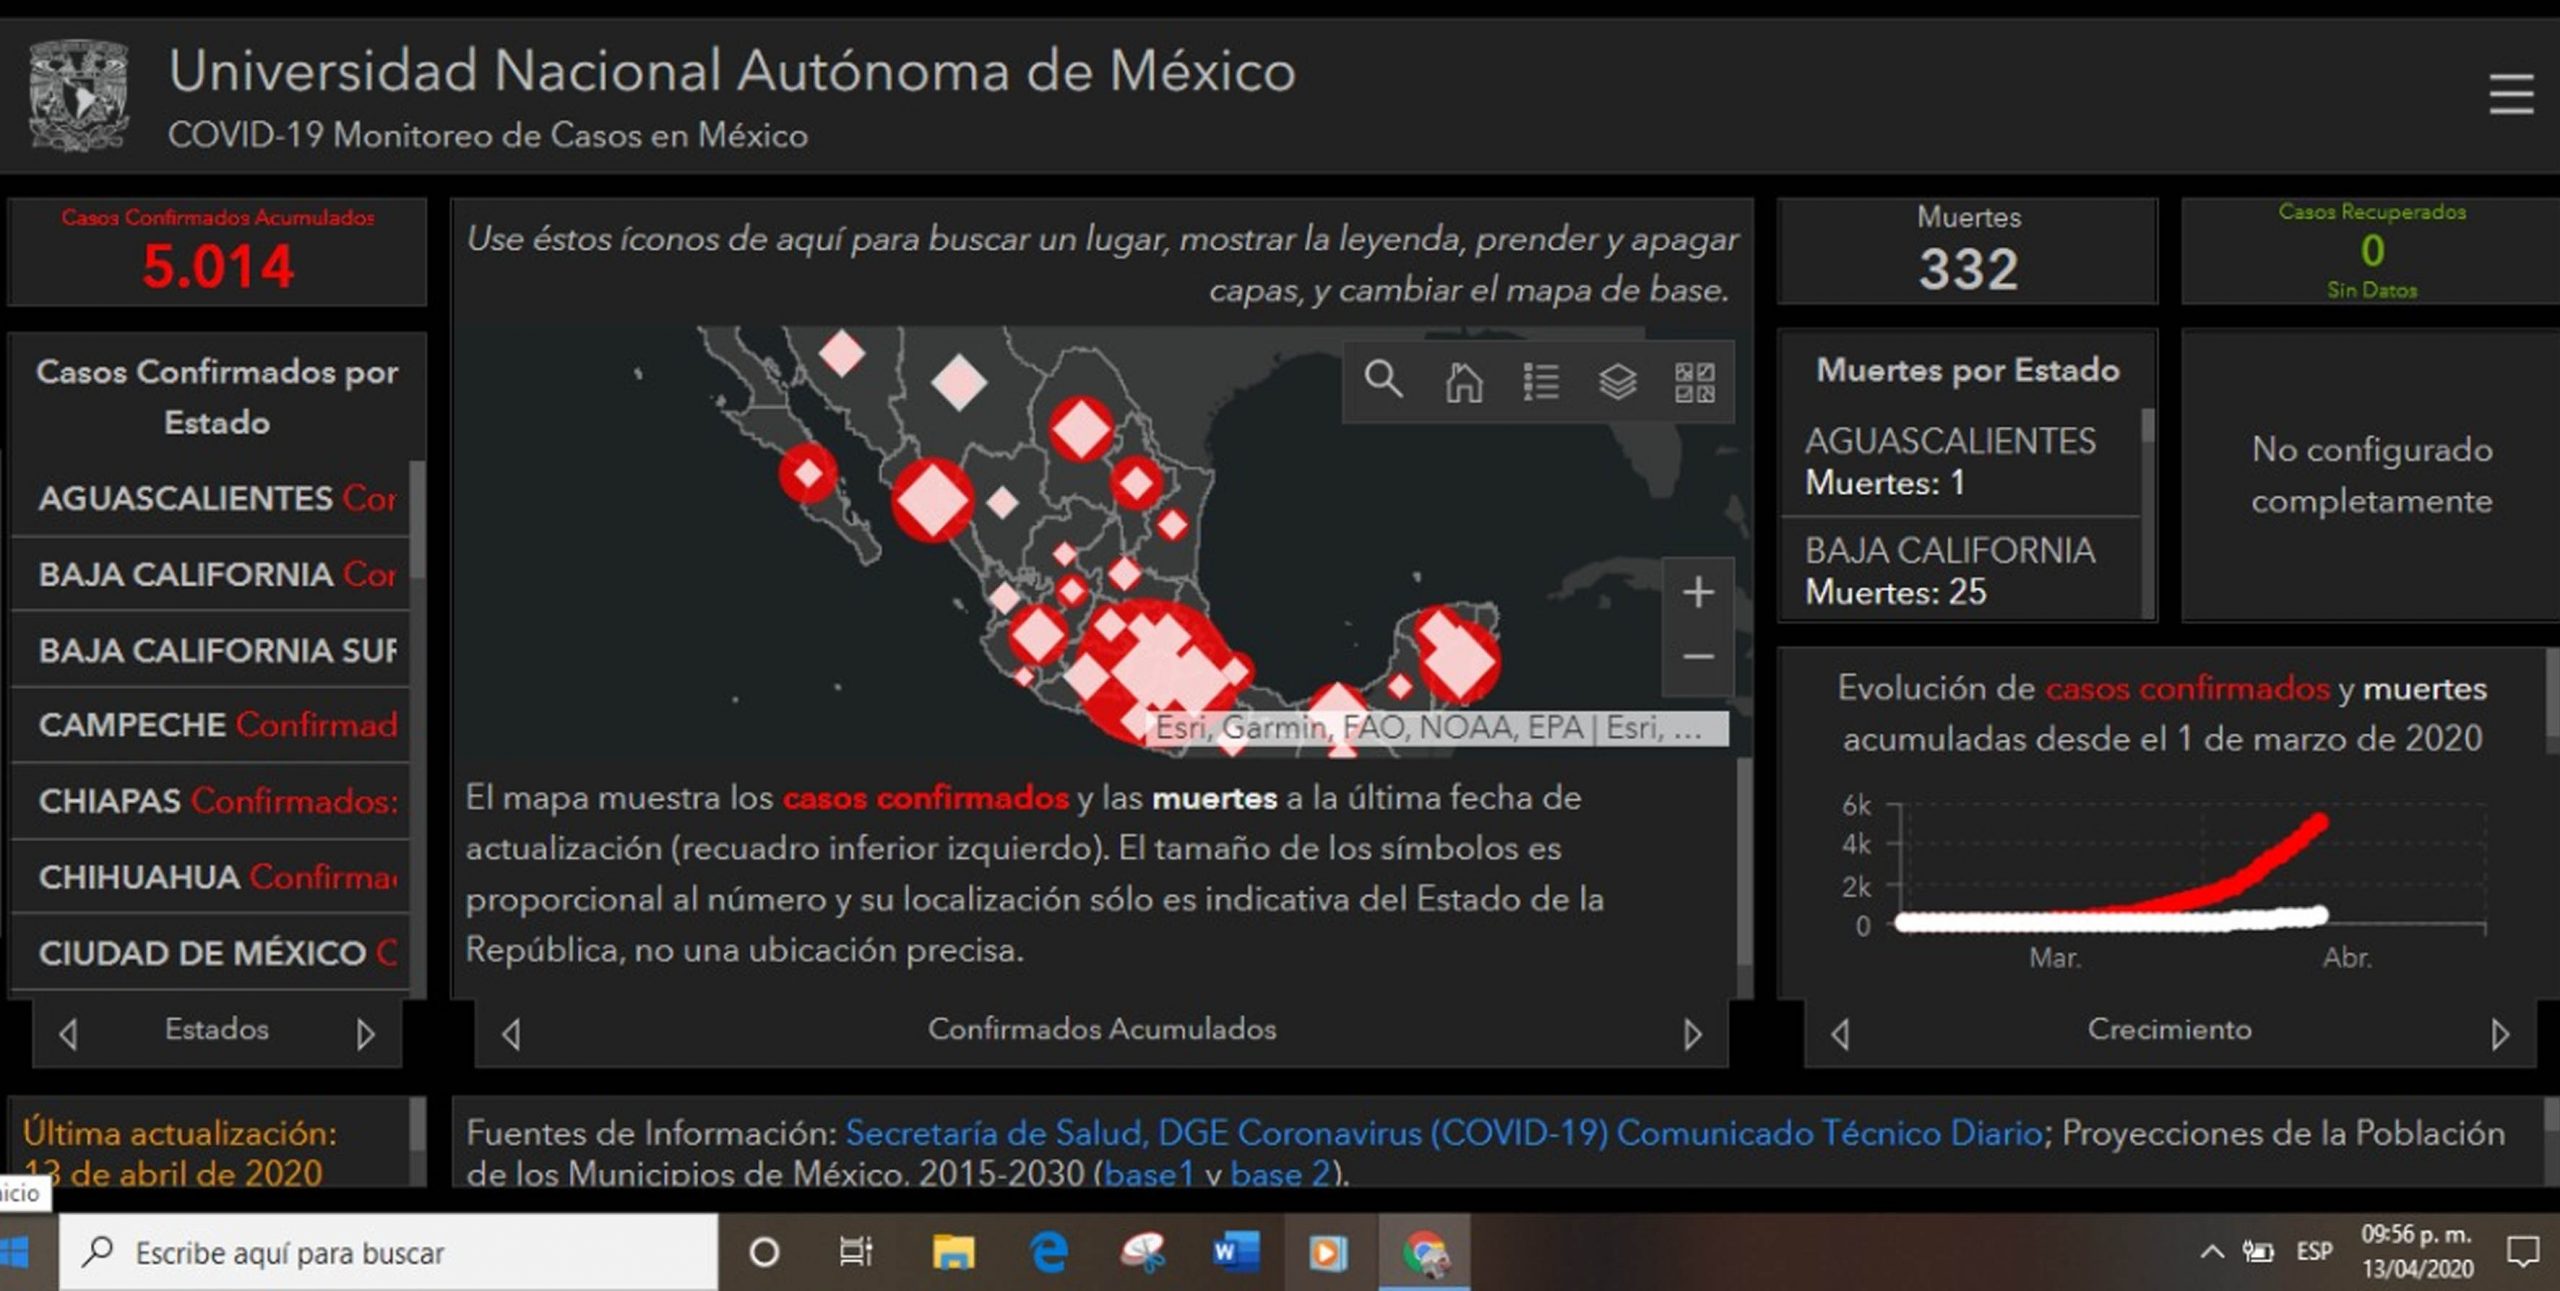Reset the map view with the home icon
Viewport: 2560px width, 1291px height.
click(1464, 380)
